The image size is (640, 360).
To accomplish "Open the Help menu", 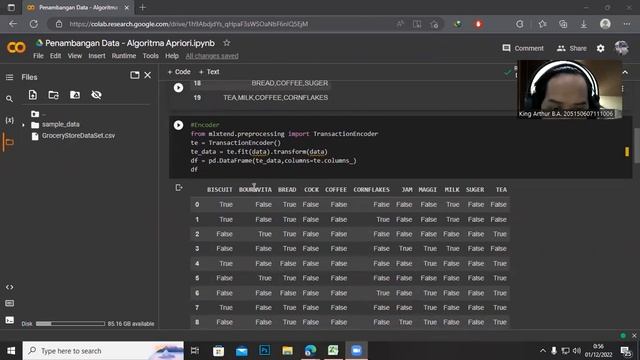I will click(x=172, y=56).
